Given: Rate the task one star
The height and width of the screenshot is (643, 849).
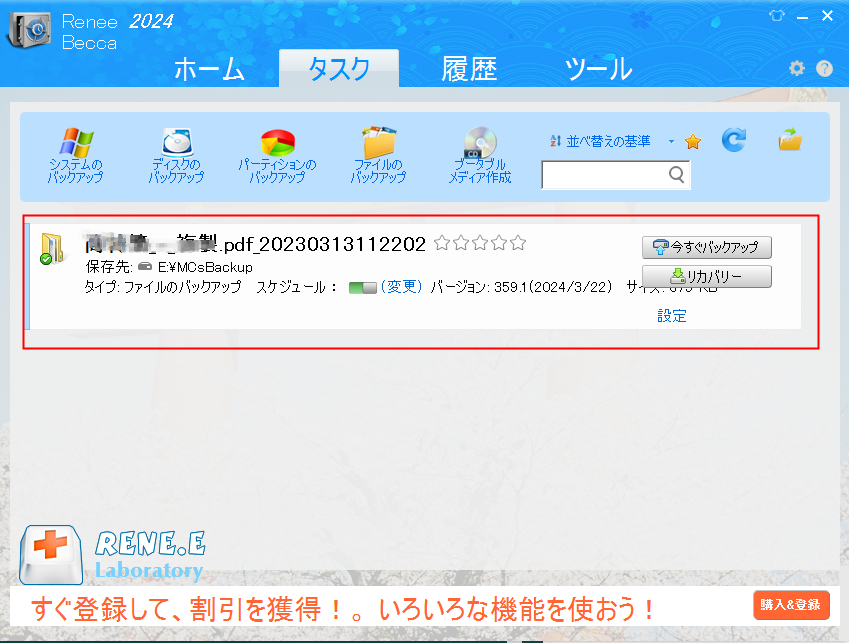Looking at the screenshot, I should click(x=442, y=243).
